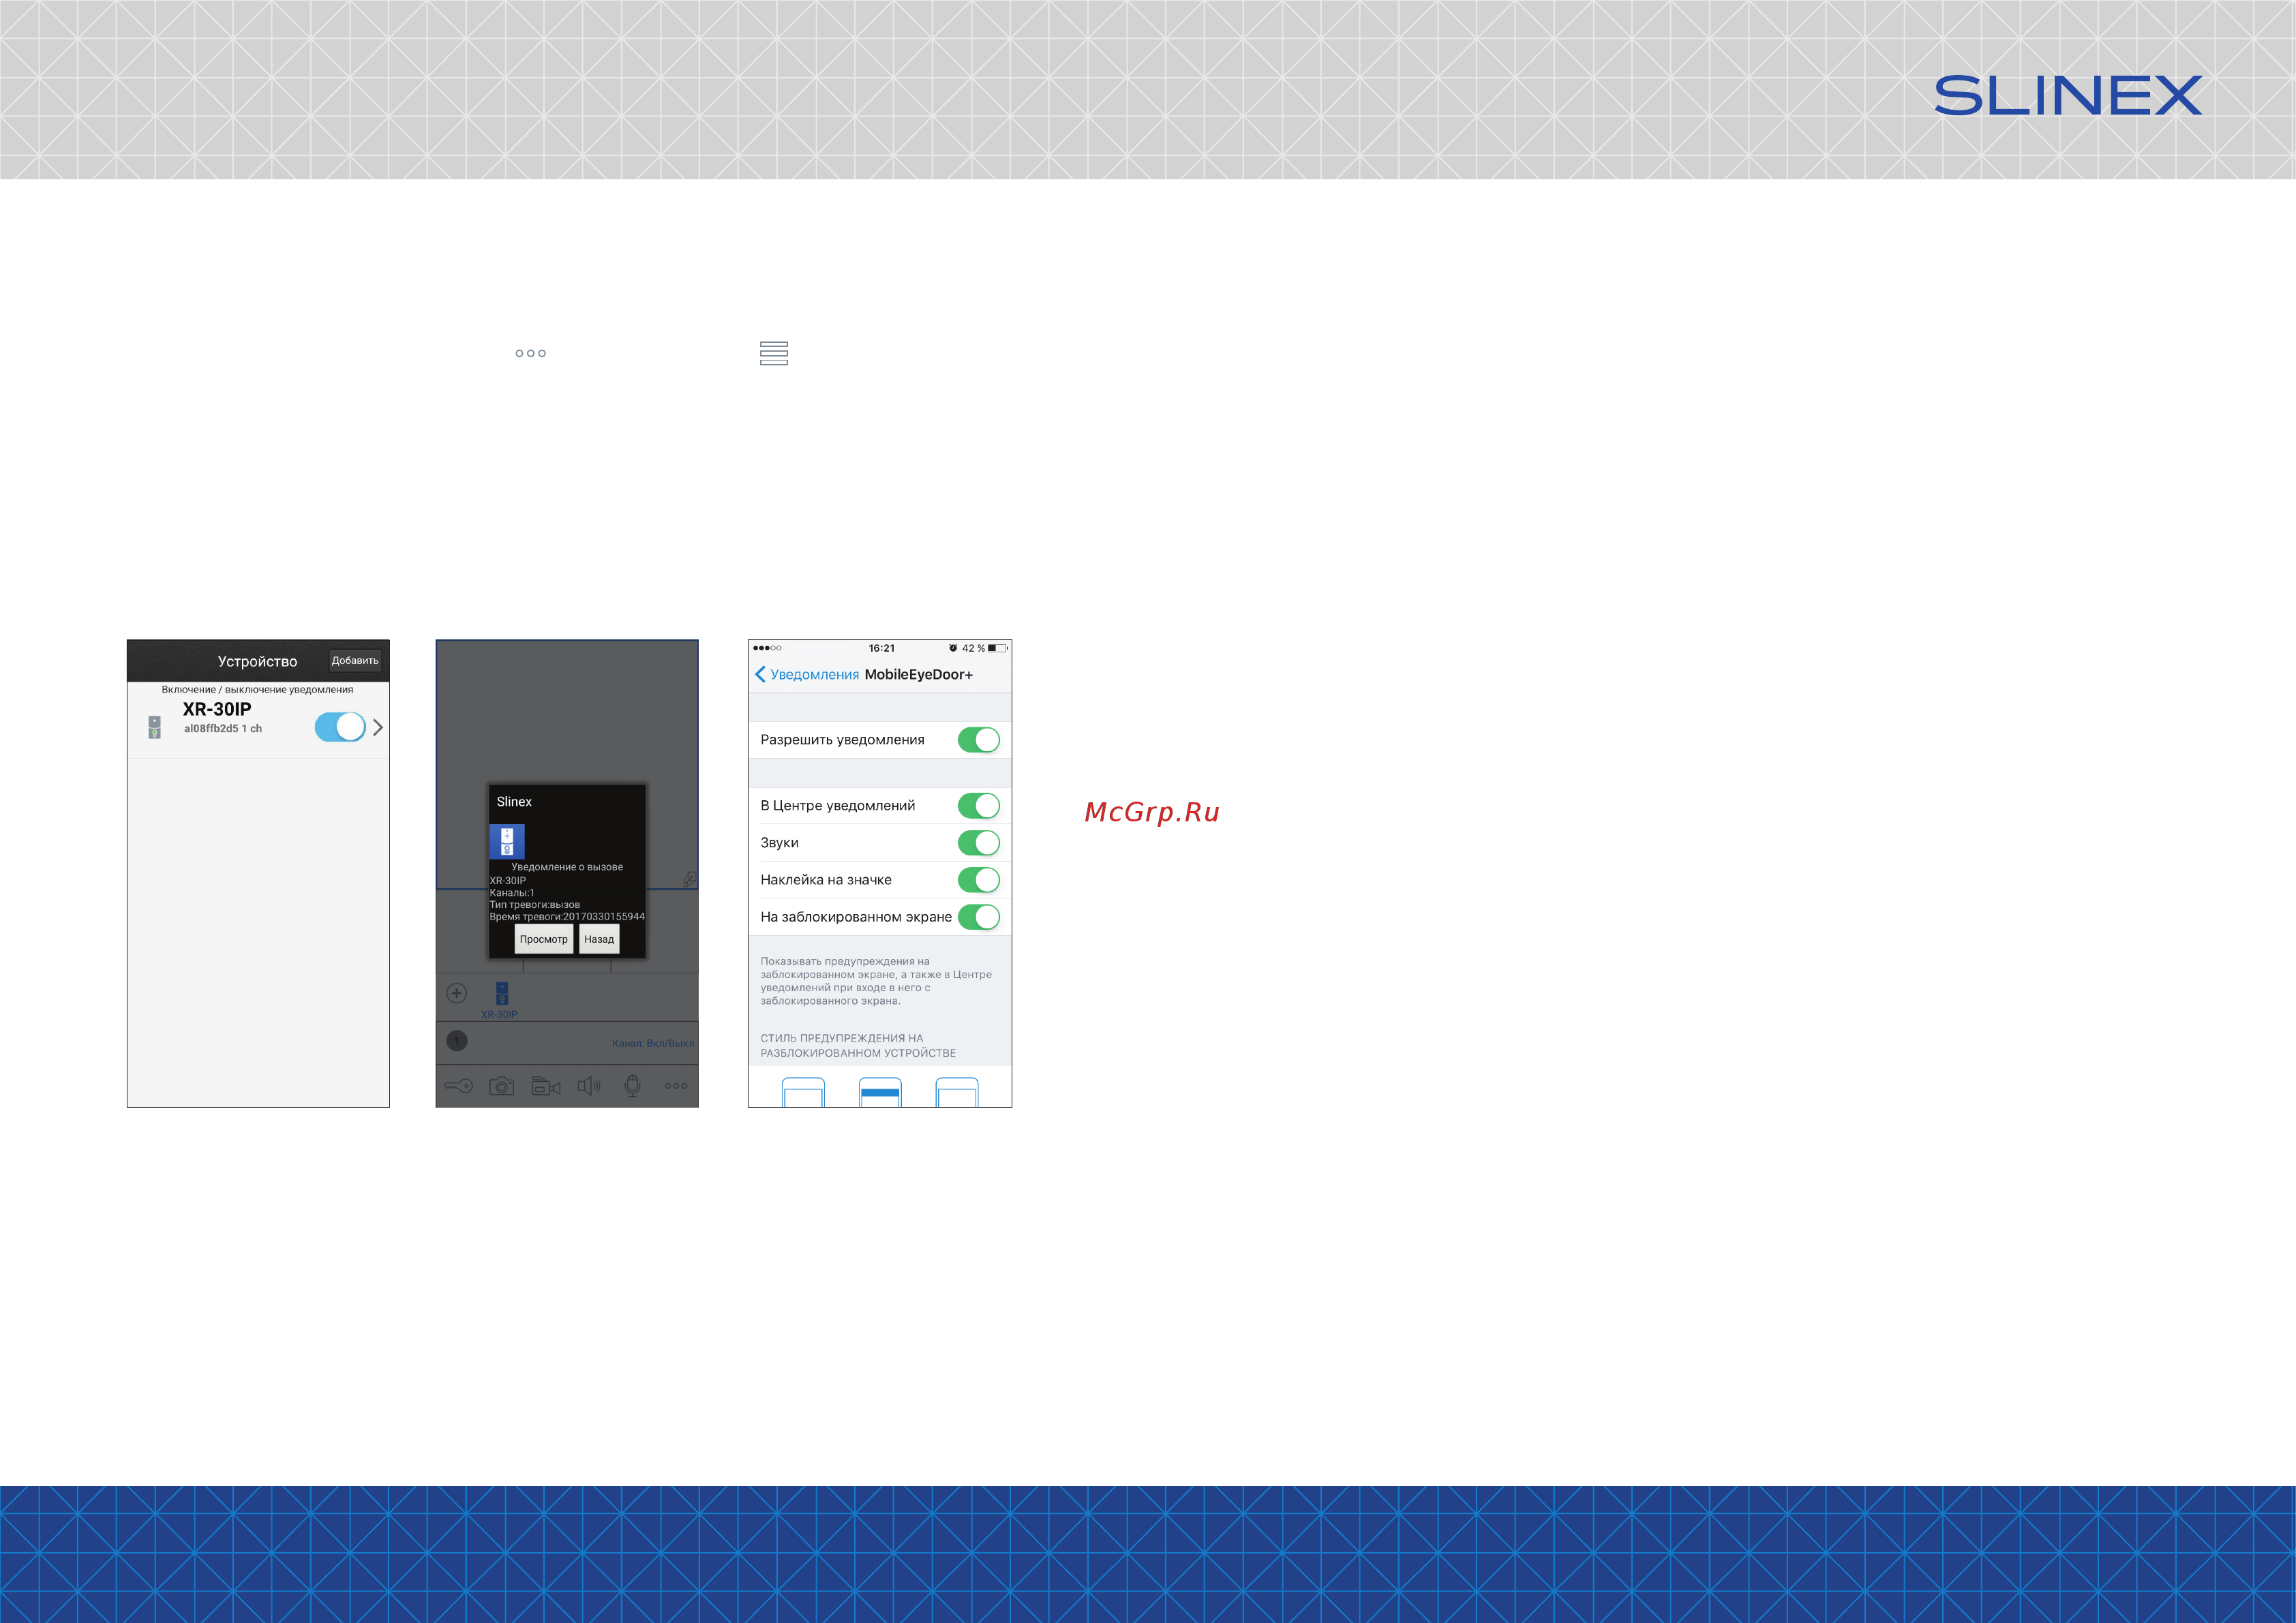Tap the XR-30IP device name in the list
This screenshot has height=1623, width=2296.
(x=217, y=709)
